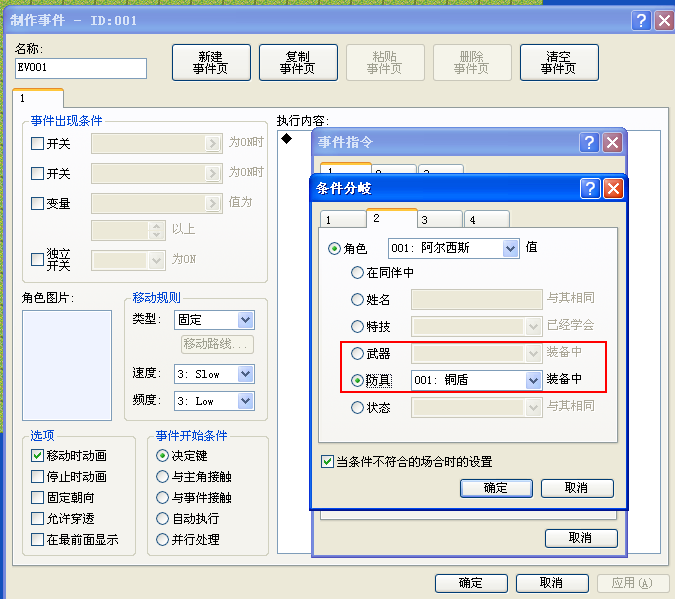The width and height of the screenshot is (675, 599).
Task: Choose the 特技 radio option
Action: [357, 326]
